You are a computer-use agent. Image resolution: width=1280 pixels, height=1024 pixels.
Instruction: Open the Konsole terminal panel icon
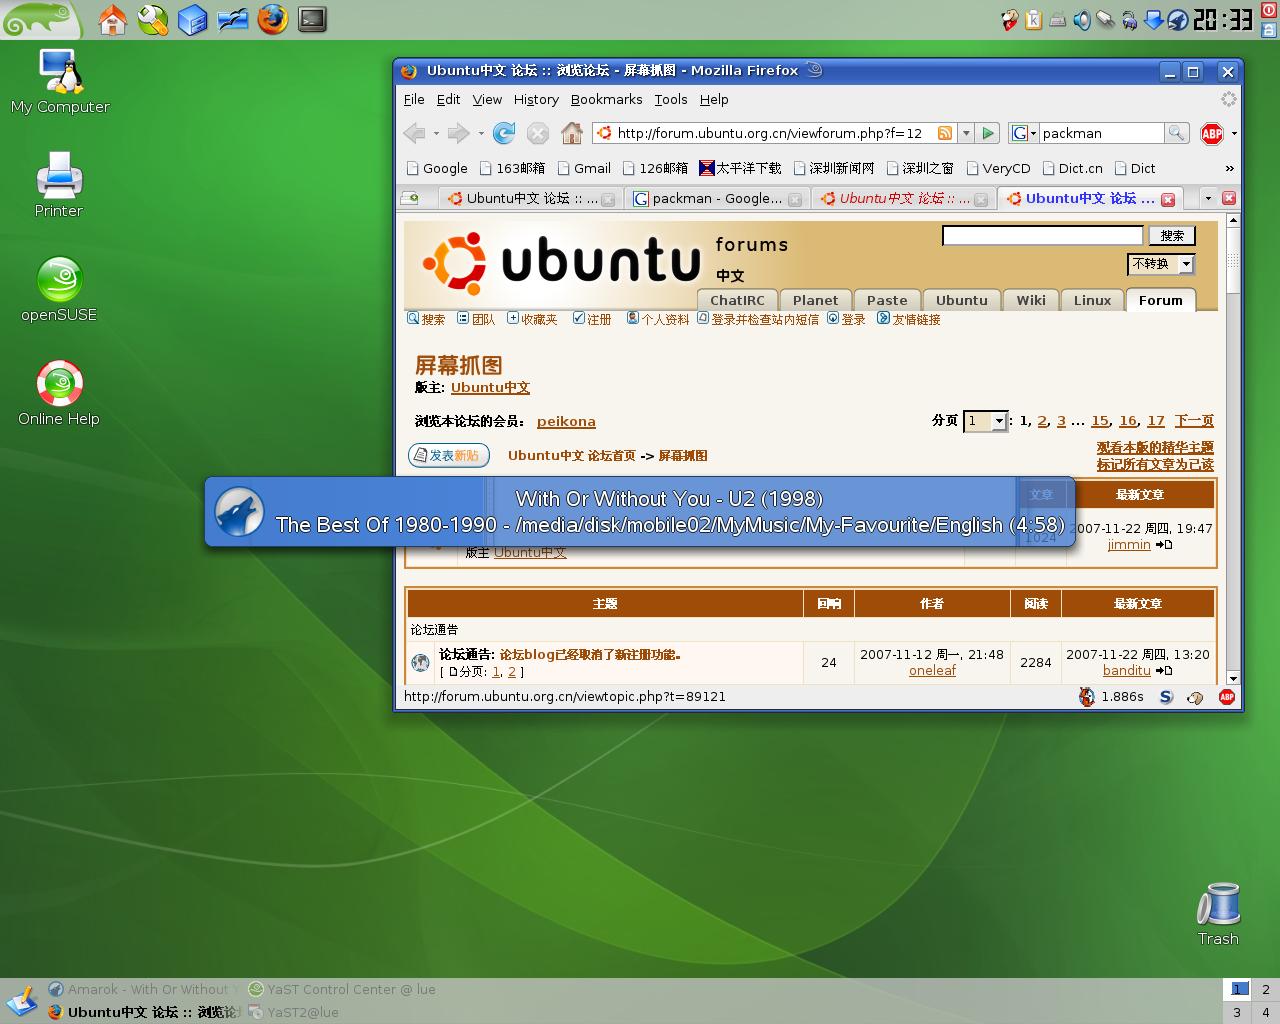click(312, 19)
